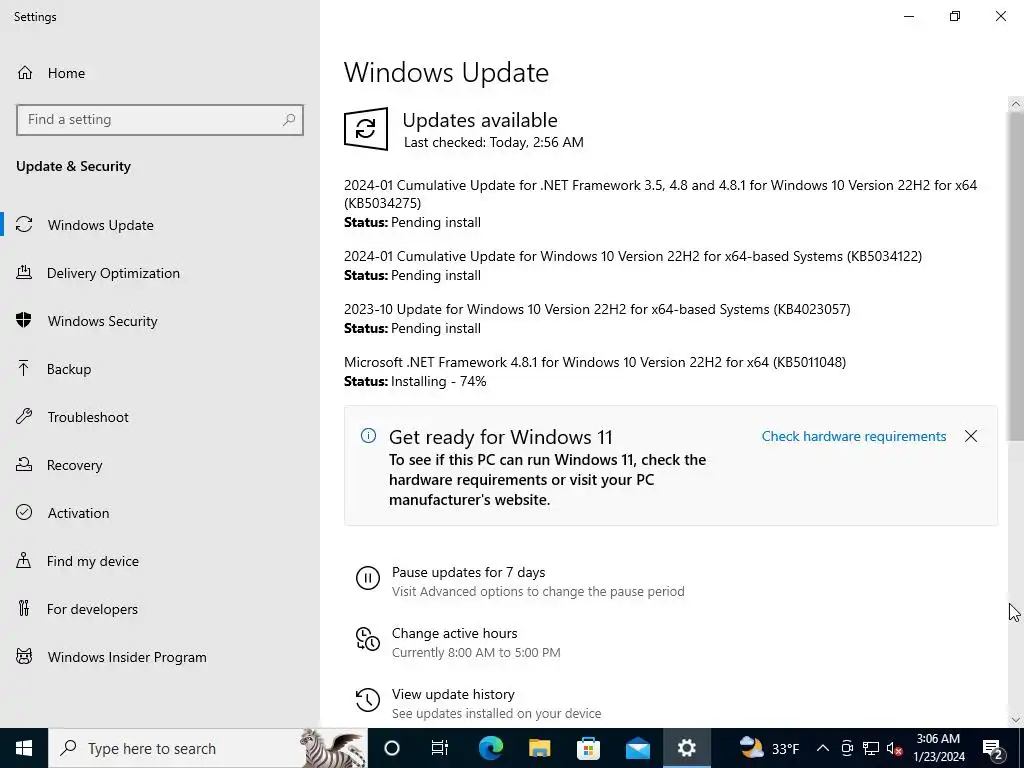This screenshot has height=768, width=1024.
Task: Open Delivery Optimization settings
Action: 159,273
